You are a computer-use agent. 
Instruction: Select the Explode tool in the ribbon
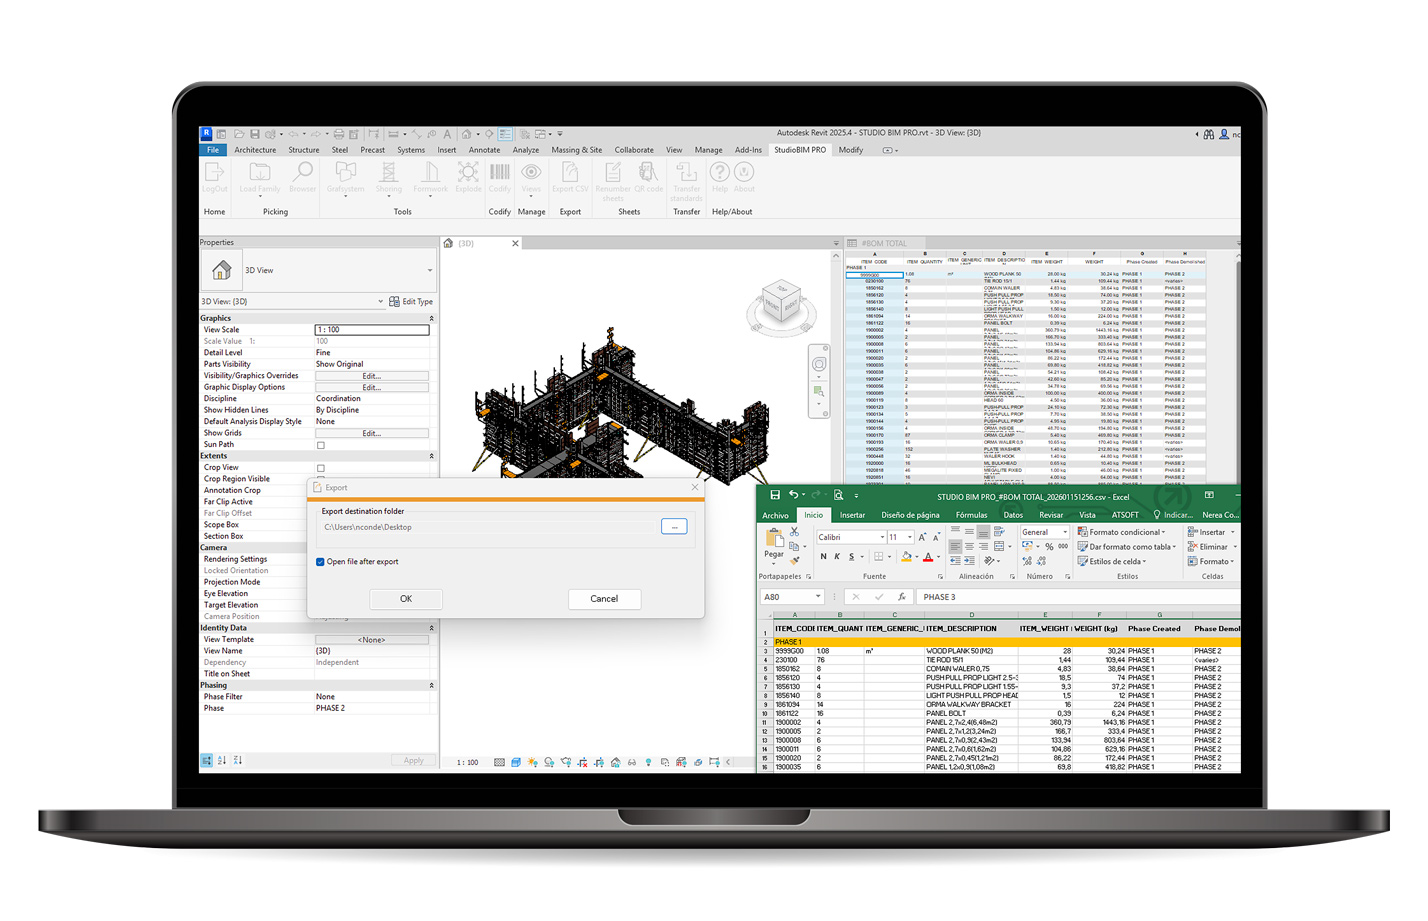point(468,175)
